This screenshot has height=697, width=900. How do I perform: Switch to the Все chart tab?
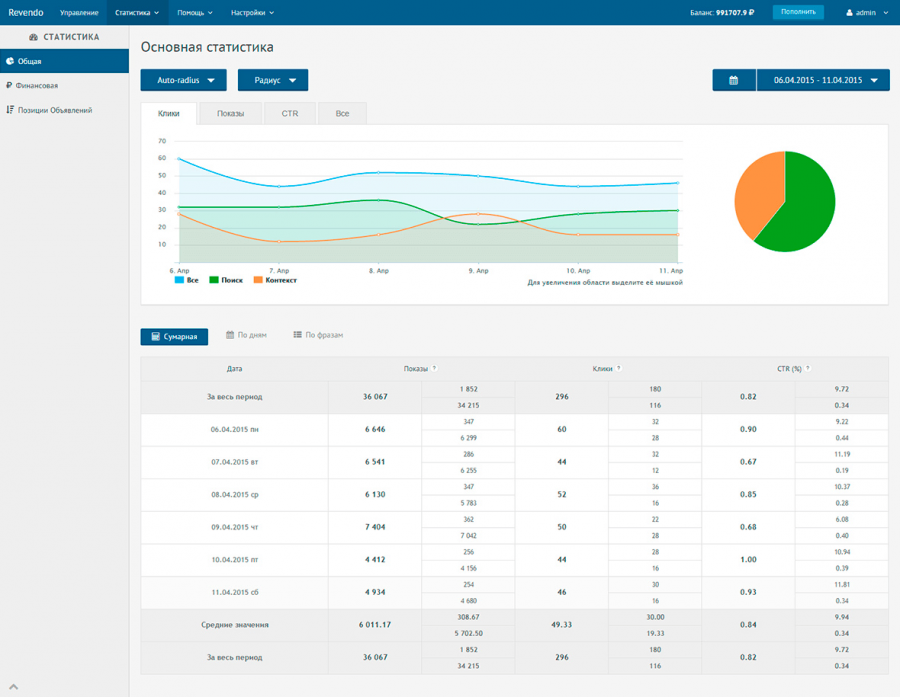pos(343,114)
